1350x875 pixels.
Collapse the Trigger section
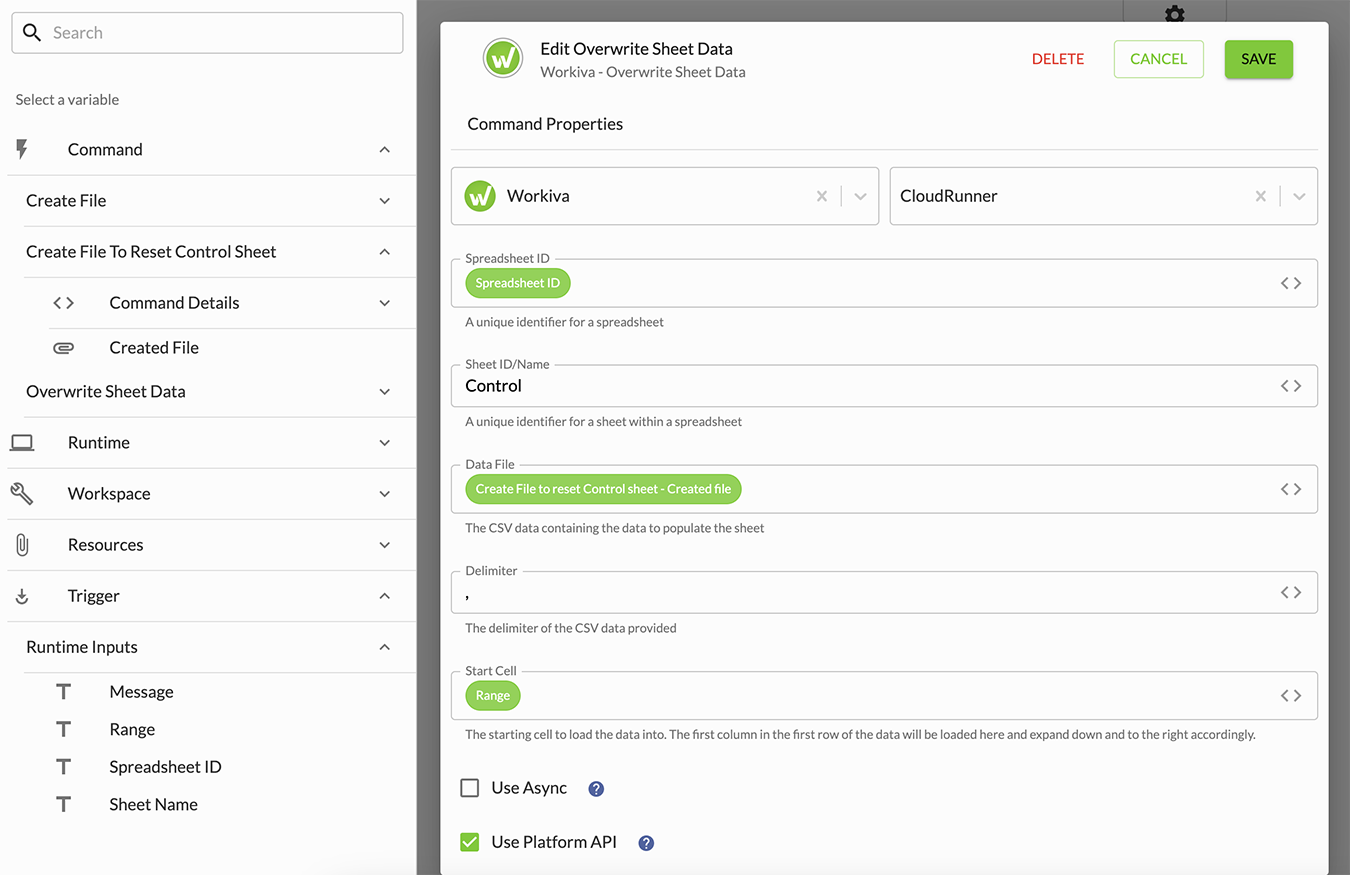coord(385,596)
